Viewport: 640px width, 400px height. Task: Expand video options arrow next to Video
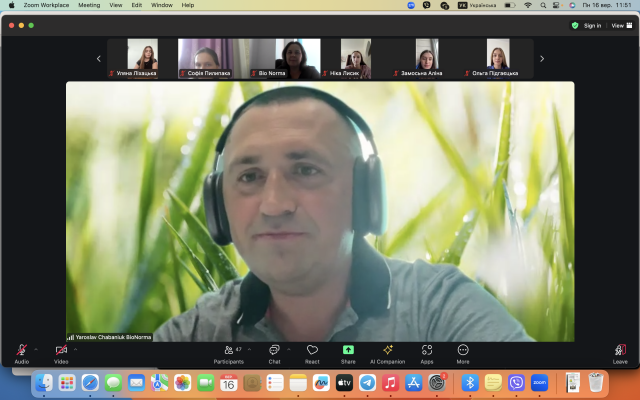(76, 349)
